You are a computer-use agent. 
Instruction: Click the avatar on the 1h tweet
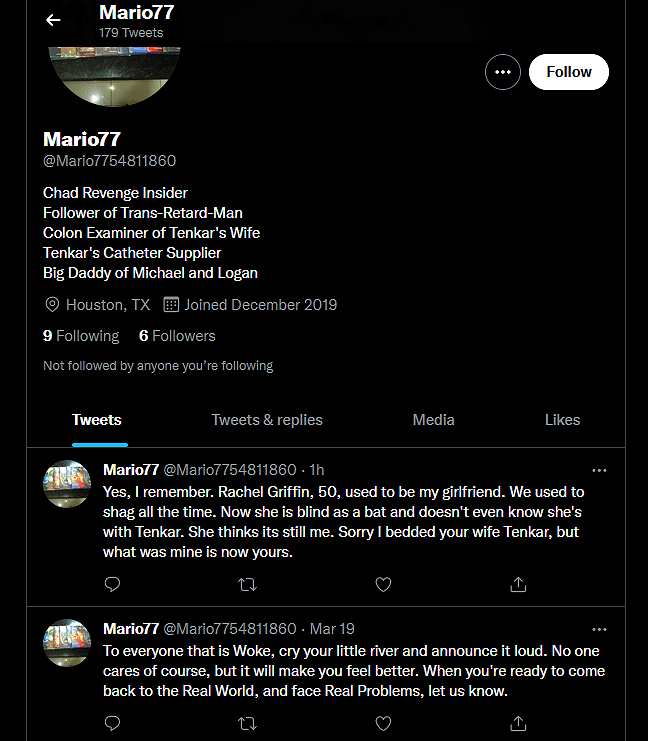68,484
